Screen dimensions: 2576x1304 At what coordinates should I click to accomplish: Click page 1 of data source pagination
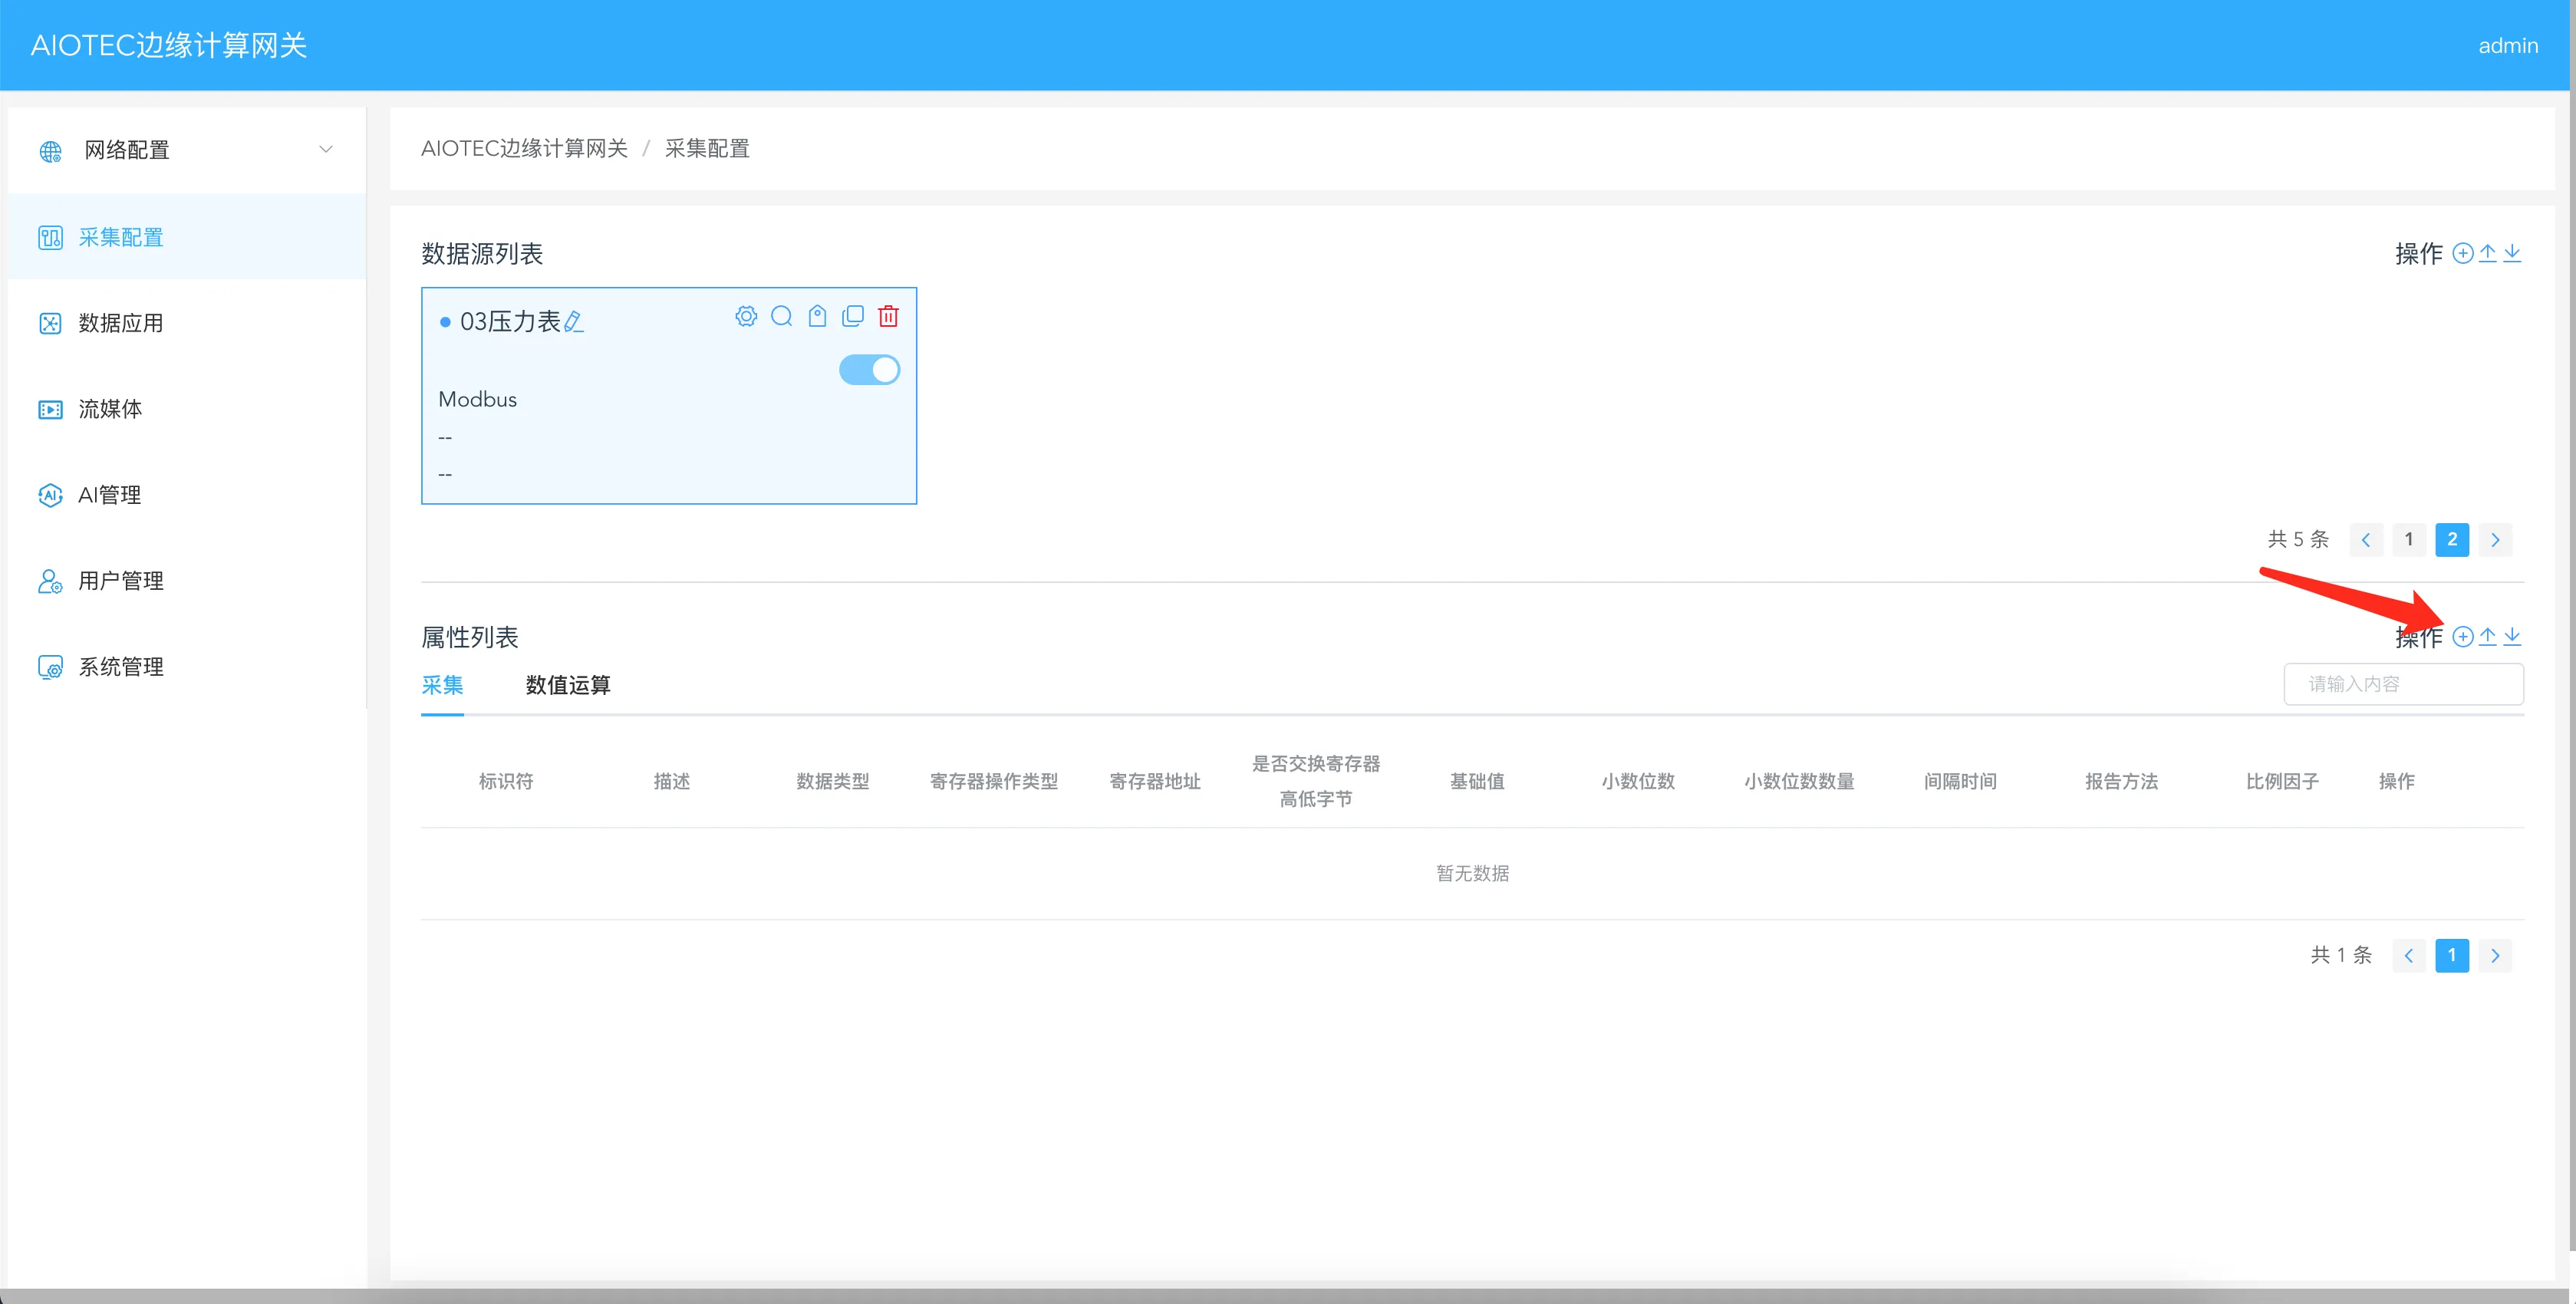tap(2409, 540)
